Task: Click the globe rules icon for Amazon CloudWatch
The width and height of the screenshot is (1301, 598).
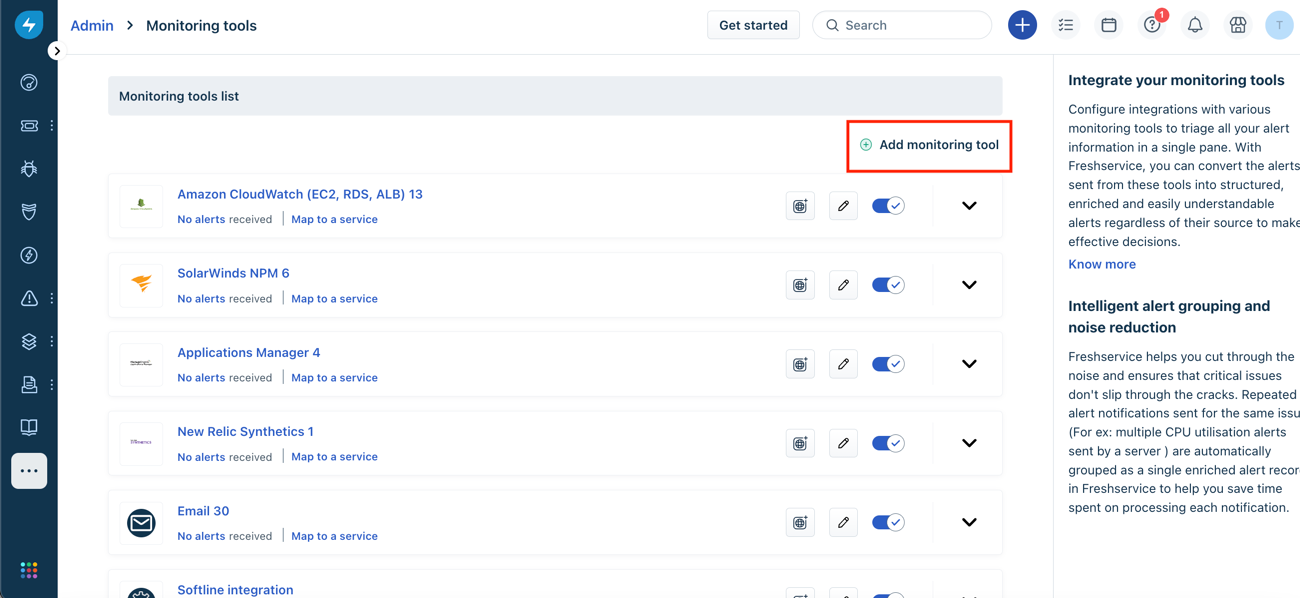Action: (800, 206)
